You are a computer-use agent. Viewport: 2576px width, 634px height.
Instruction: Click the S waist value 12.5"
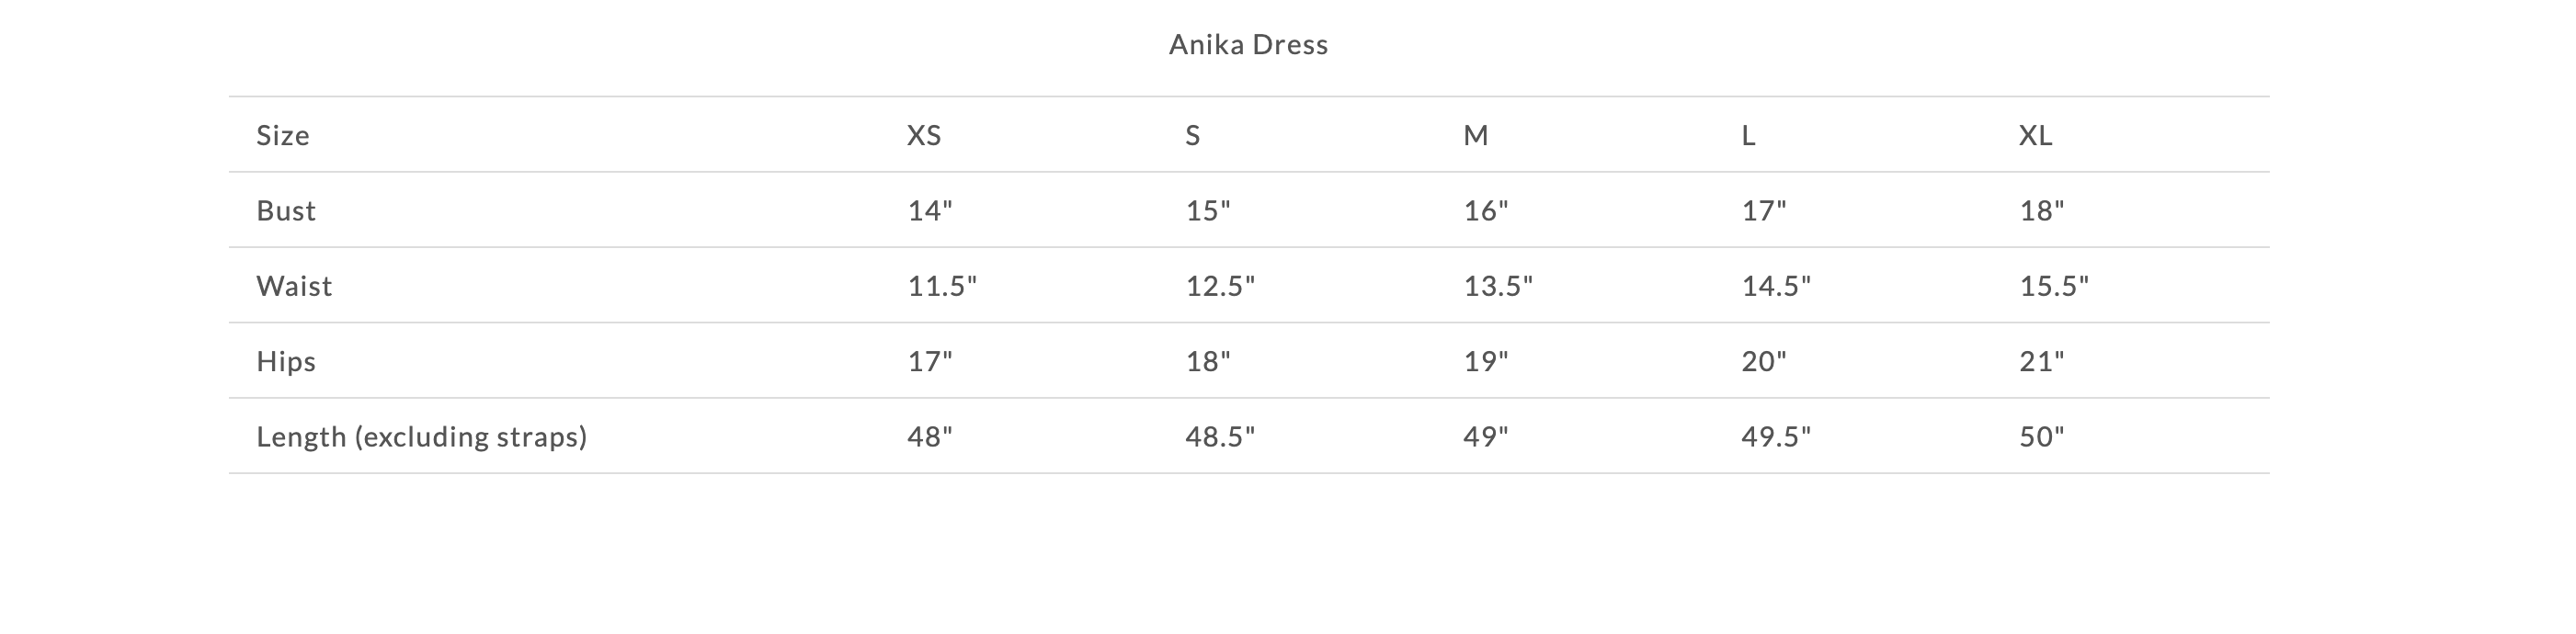[1220, 286]
